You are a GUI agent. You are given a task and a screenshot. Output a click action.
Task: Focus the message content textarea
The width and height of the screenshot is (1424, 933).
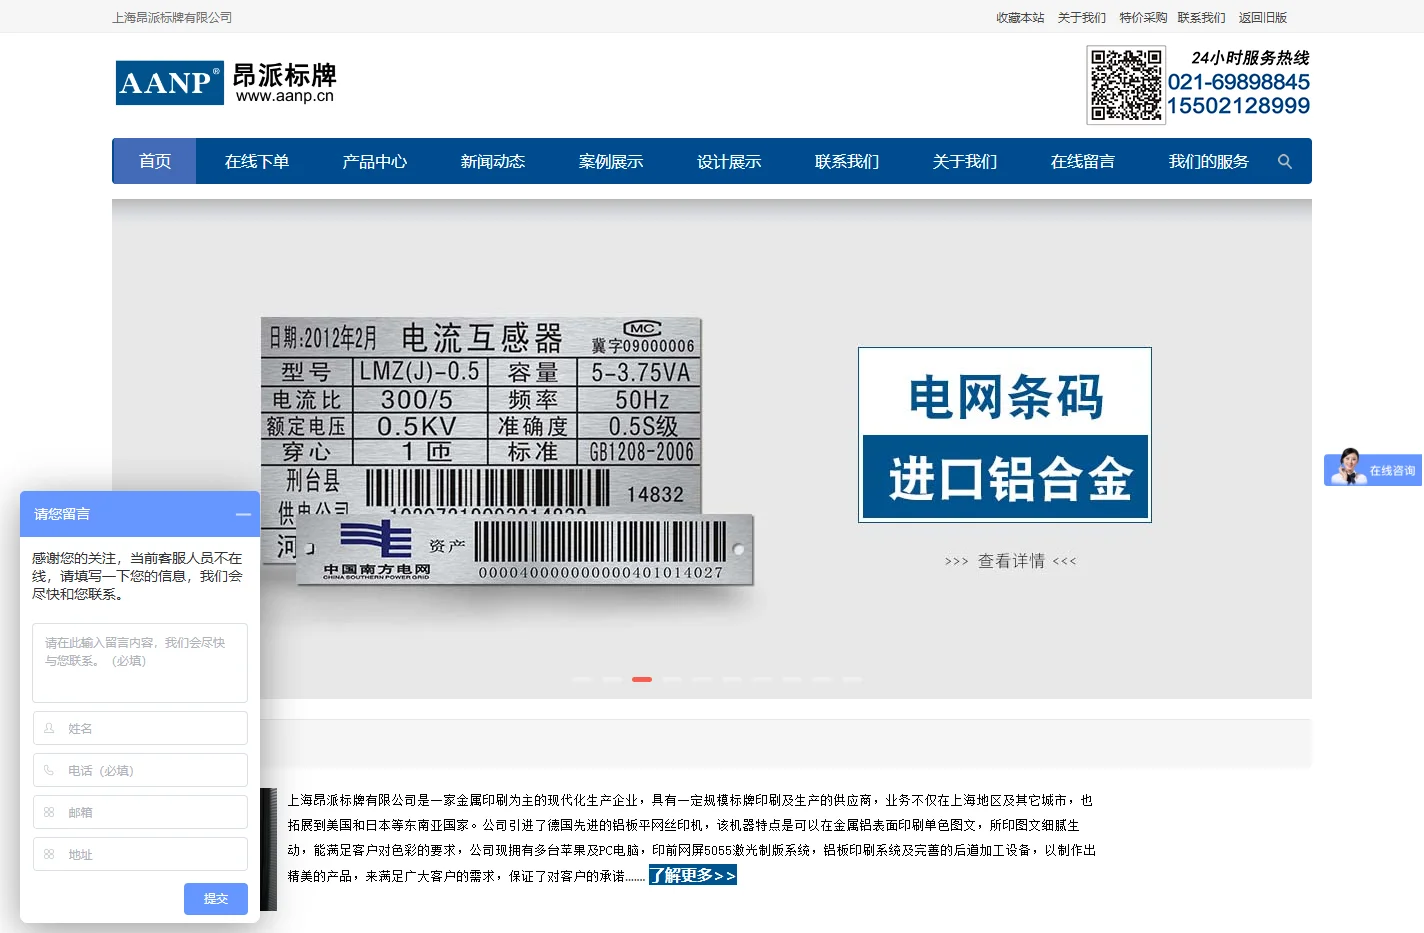click(x=140, y=663)
